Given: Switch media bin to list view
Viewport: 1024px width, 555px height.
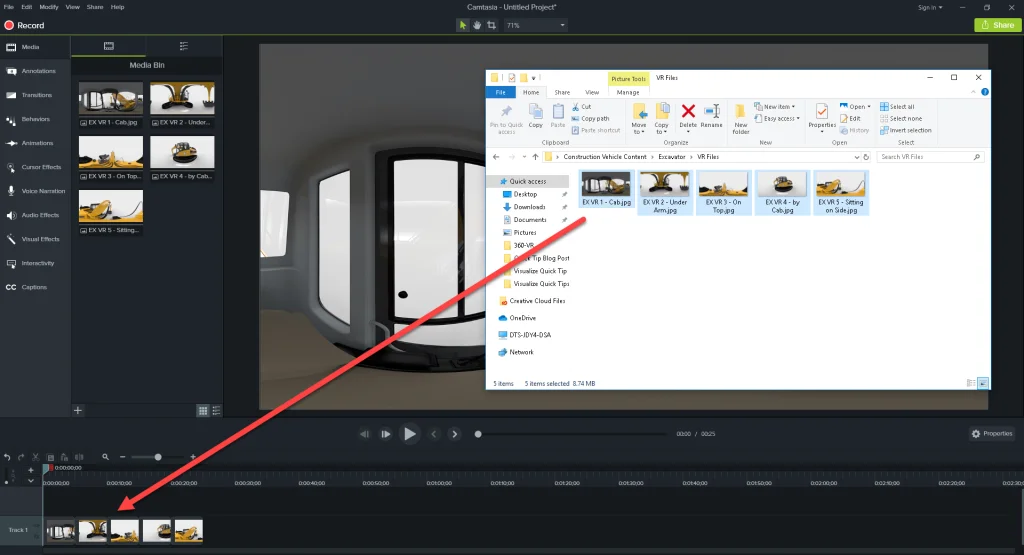Looking at the screenshot, I should click(x=216, y=410).
